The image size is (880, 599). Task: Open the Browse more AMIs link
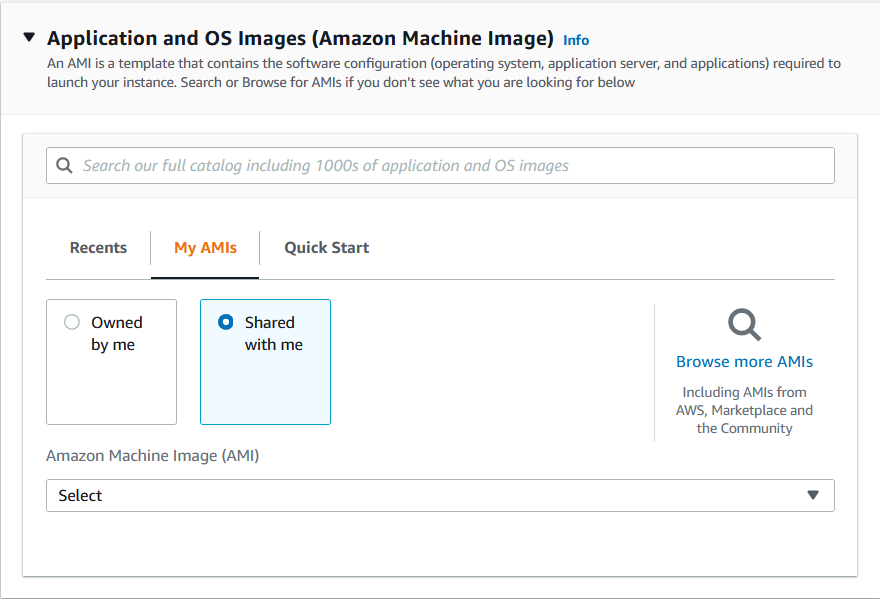[744, 362]
